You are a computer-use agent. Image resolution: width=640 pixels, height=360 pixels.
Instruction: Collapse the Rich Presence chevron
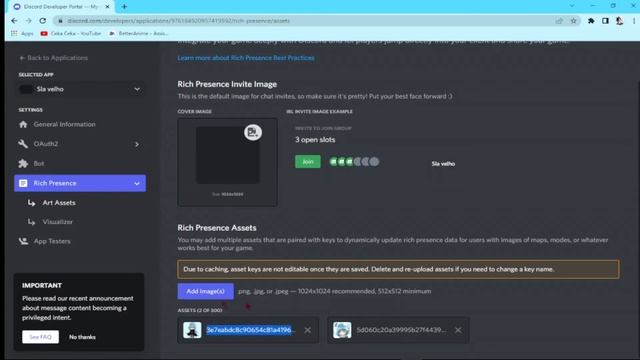(137, 184)
